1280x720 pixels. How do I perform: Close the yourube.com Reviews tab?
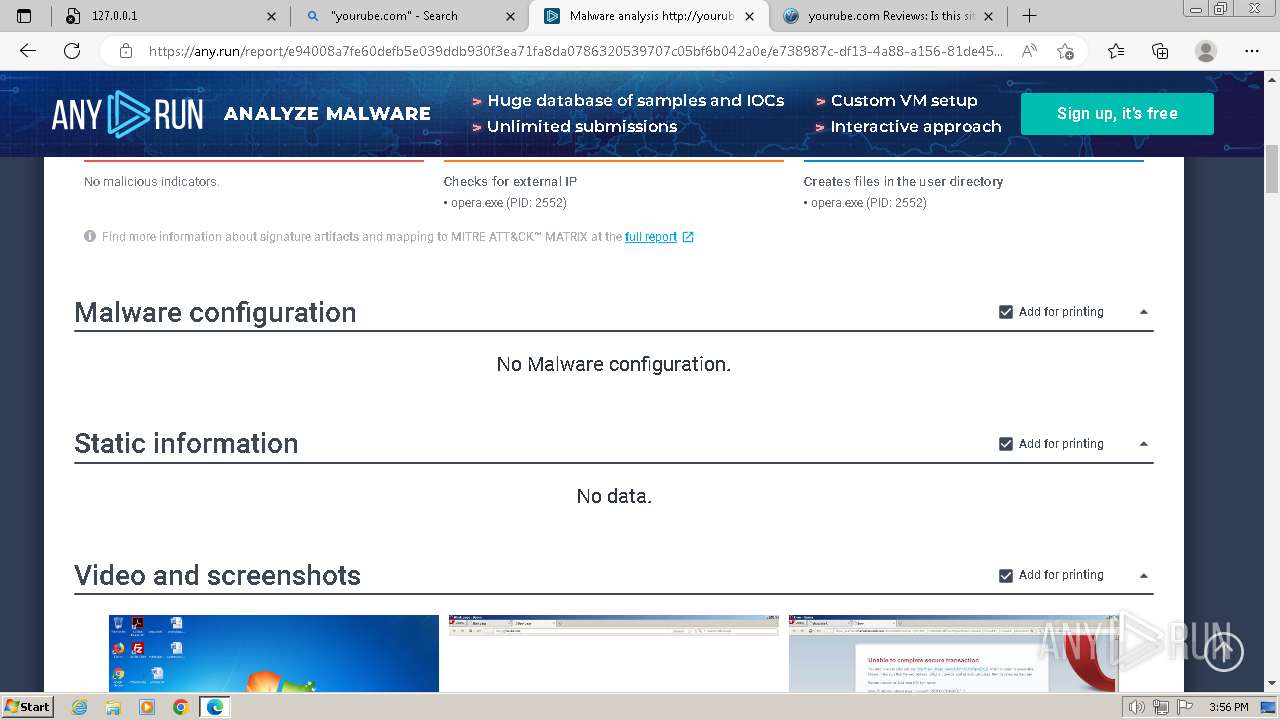[988, 16]
